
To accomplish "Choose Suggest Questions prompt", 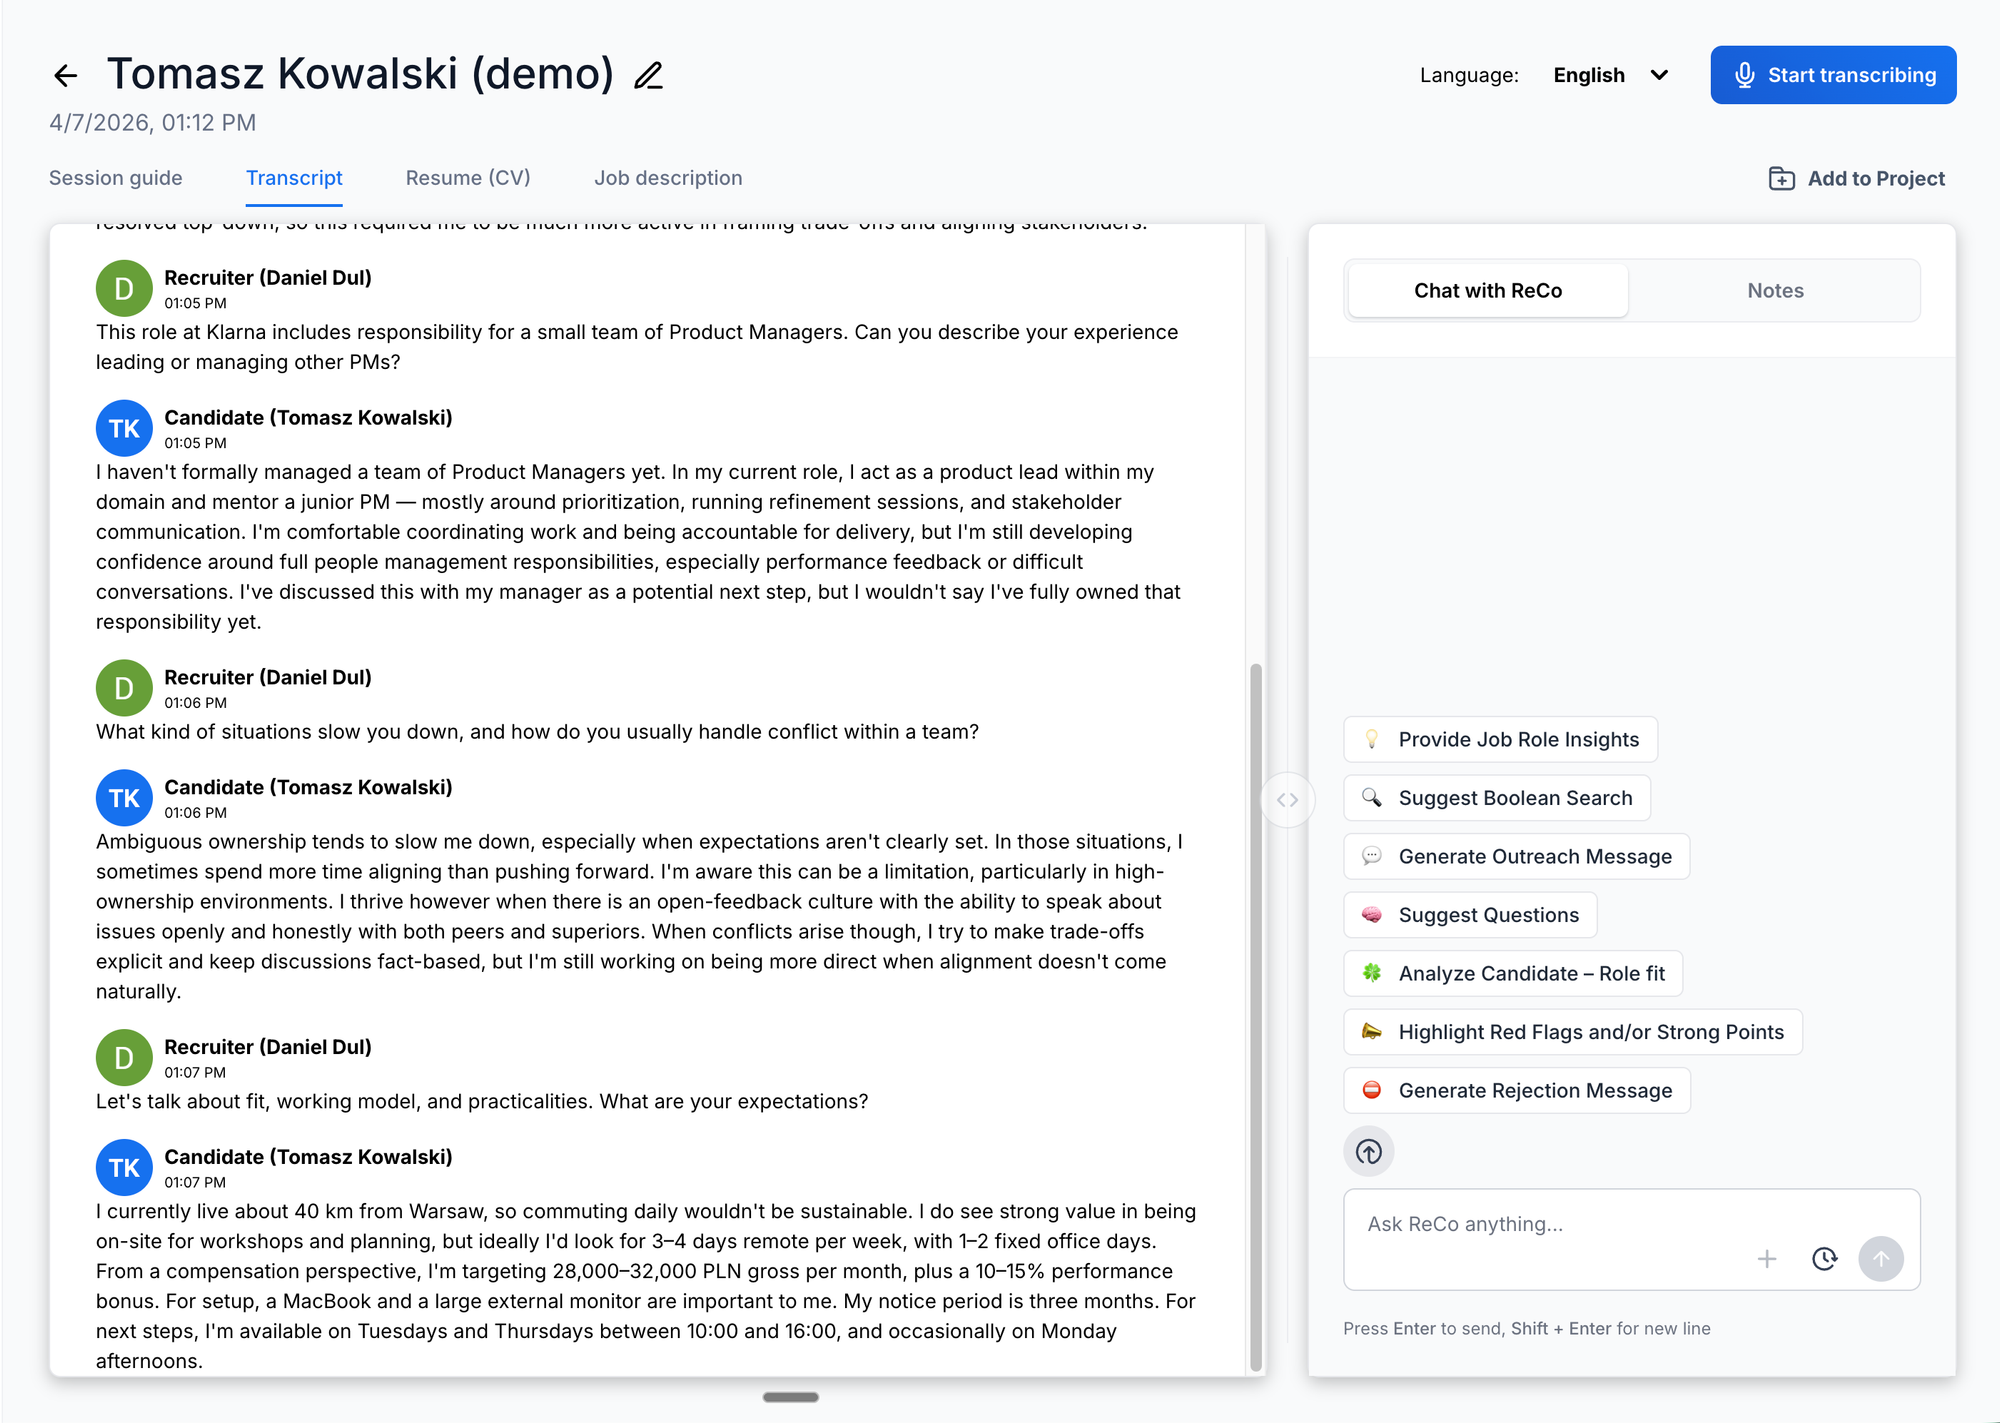I will click(x=1470, y=914).
